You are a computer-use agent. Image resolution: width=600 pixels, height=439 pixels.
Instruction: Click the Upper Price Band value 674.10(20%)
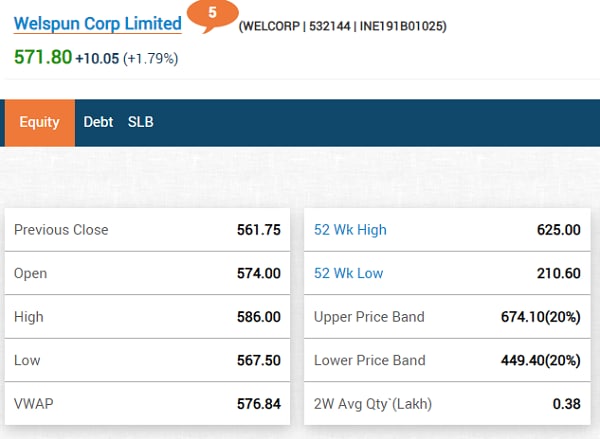[540, 317]
